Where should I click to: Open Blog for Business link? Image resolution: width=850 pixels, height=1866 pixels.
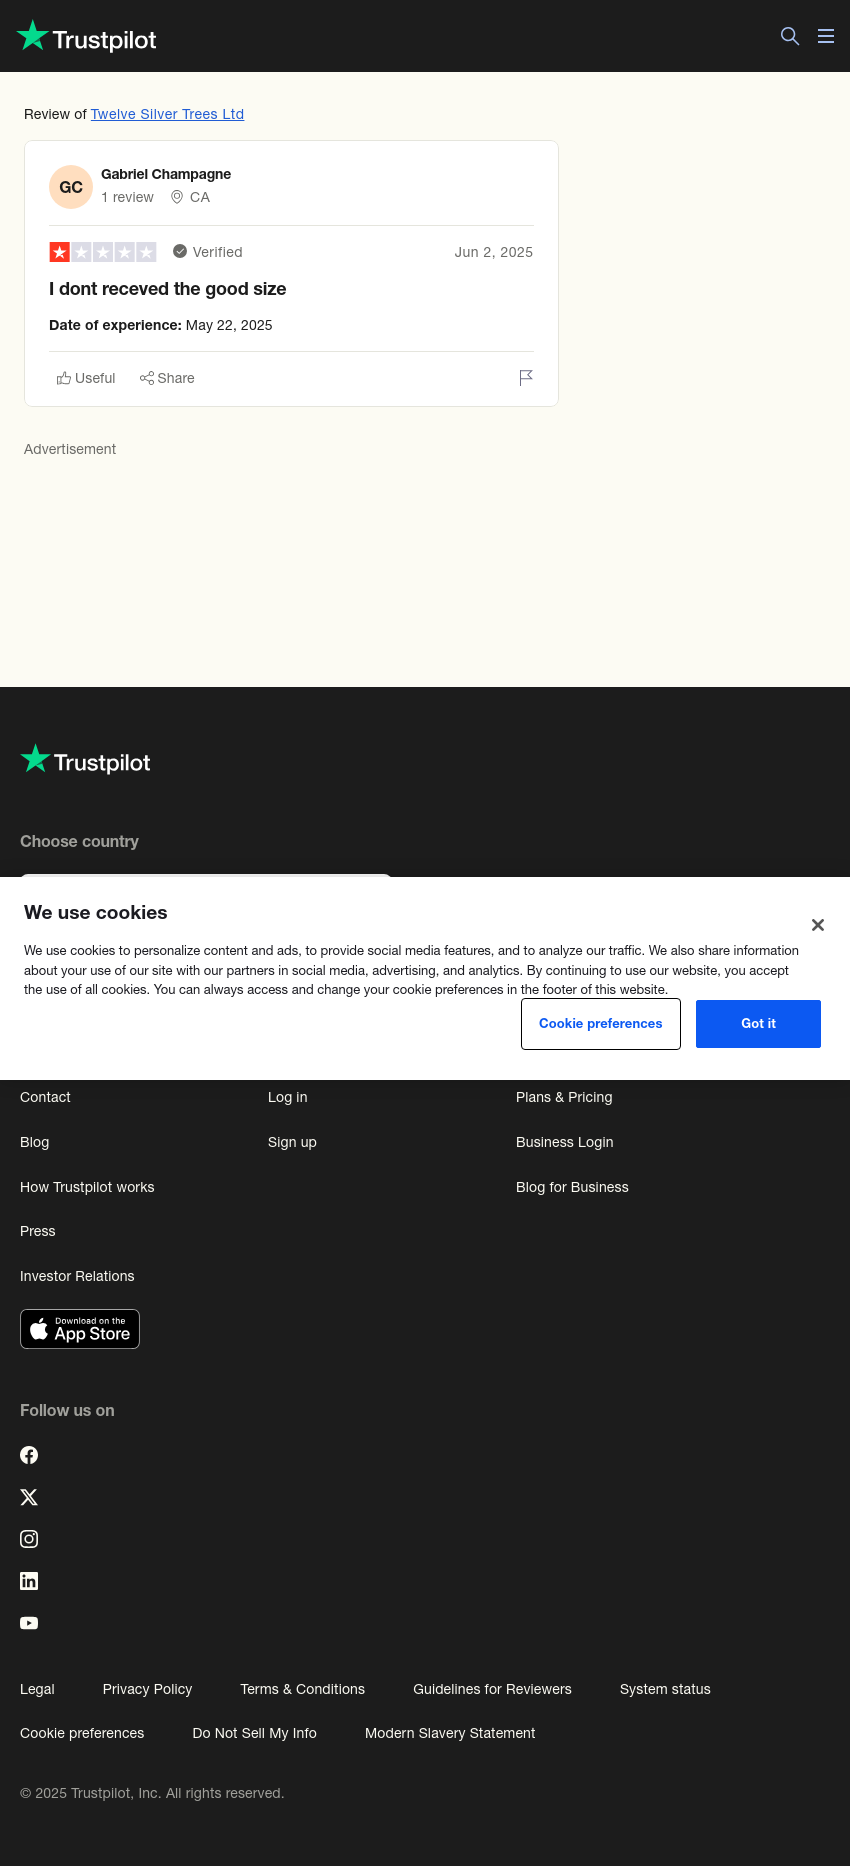coord(572,1187)
